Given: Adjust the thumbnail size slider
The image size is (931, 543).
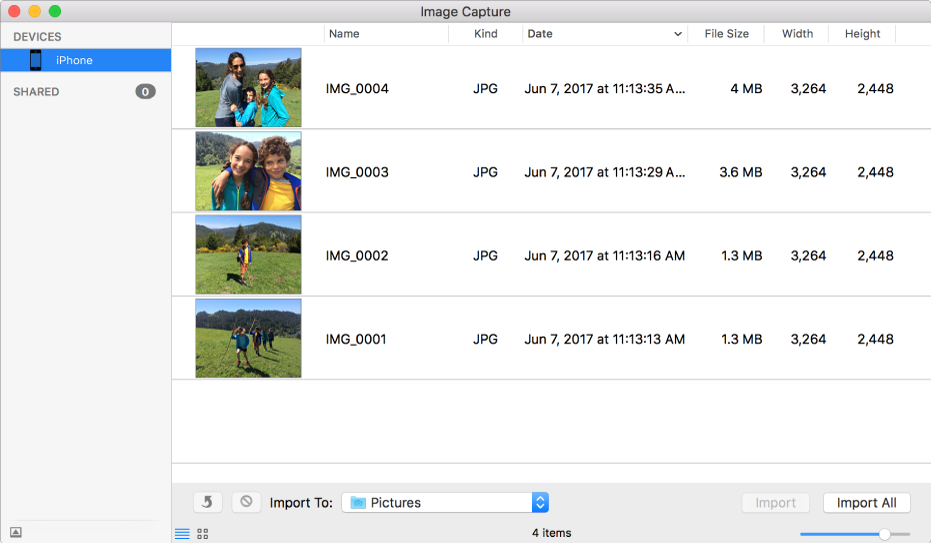Looking at the screenshot, I should [884, 534].
